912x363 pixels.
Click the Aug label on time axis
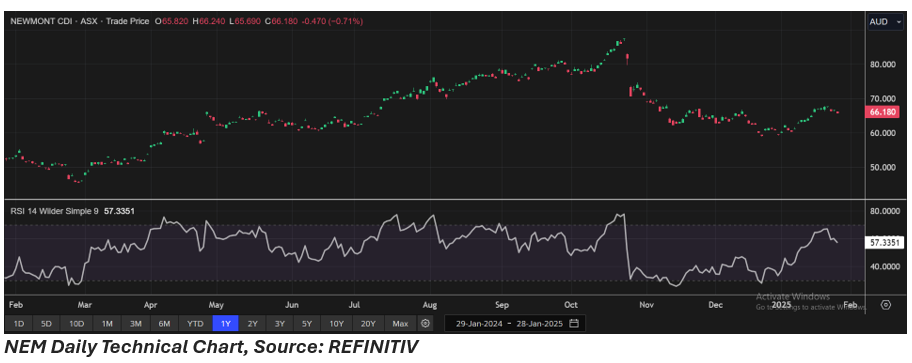click(430, 305)
